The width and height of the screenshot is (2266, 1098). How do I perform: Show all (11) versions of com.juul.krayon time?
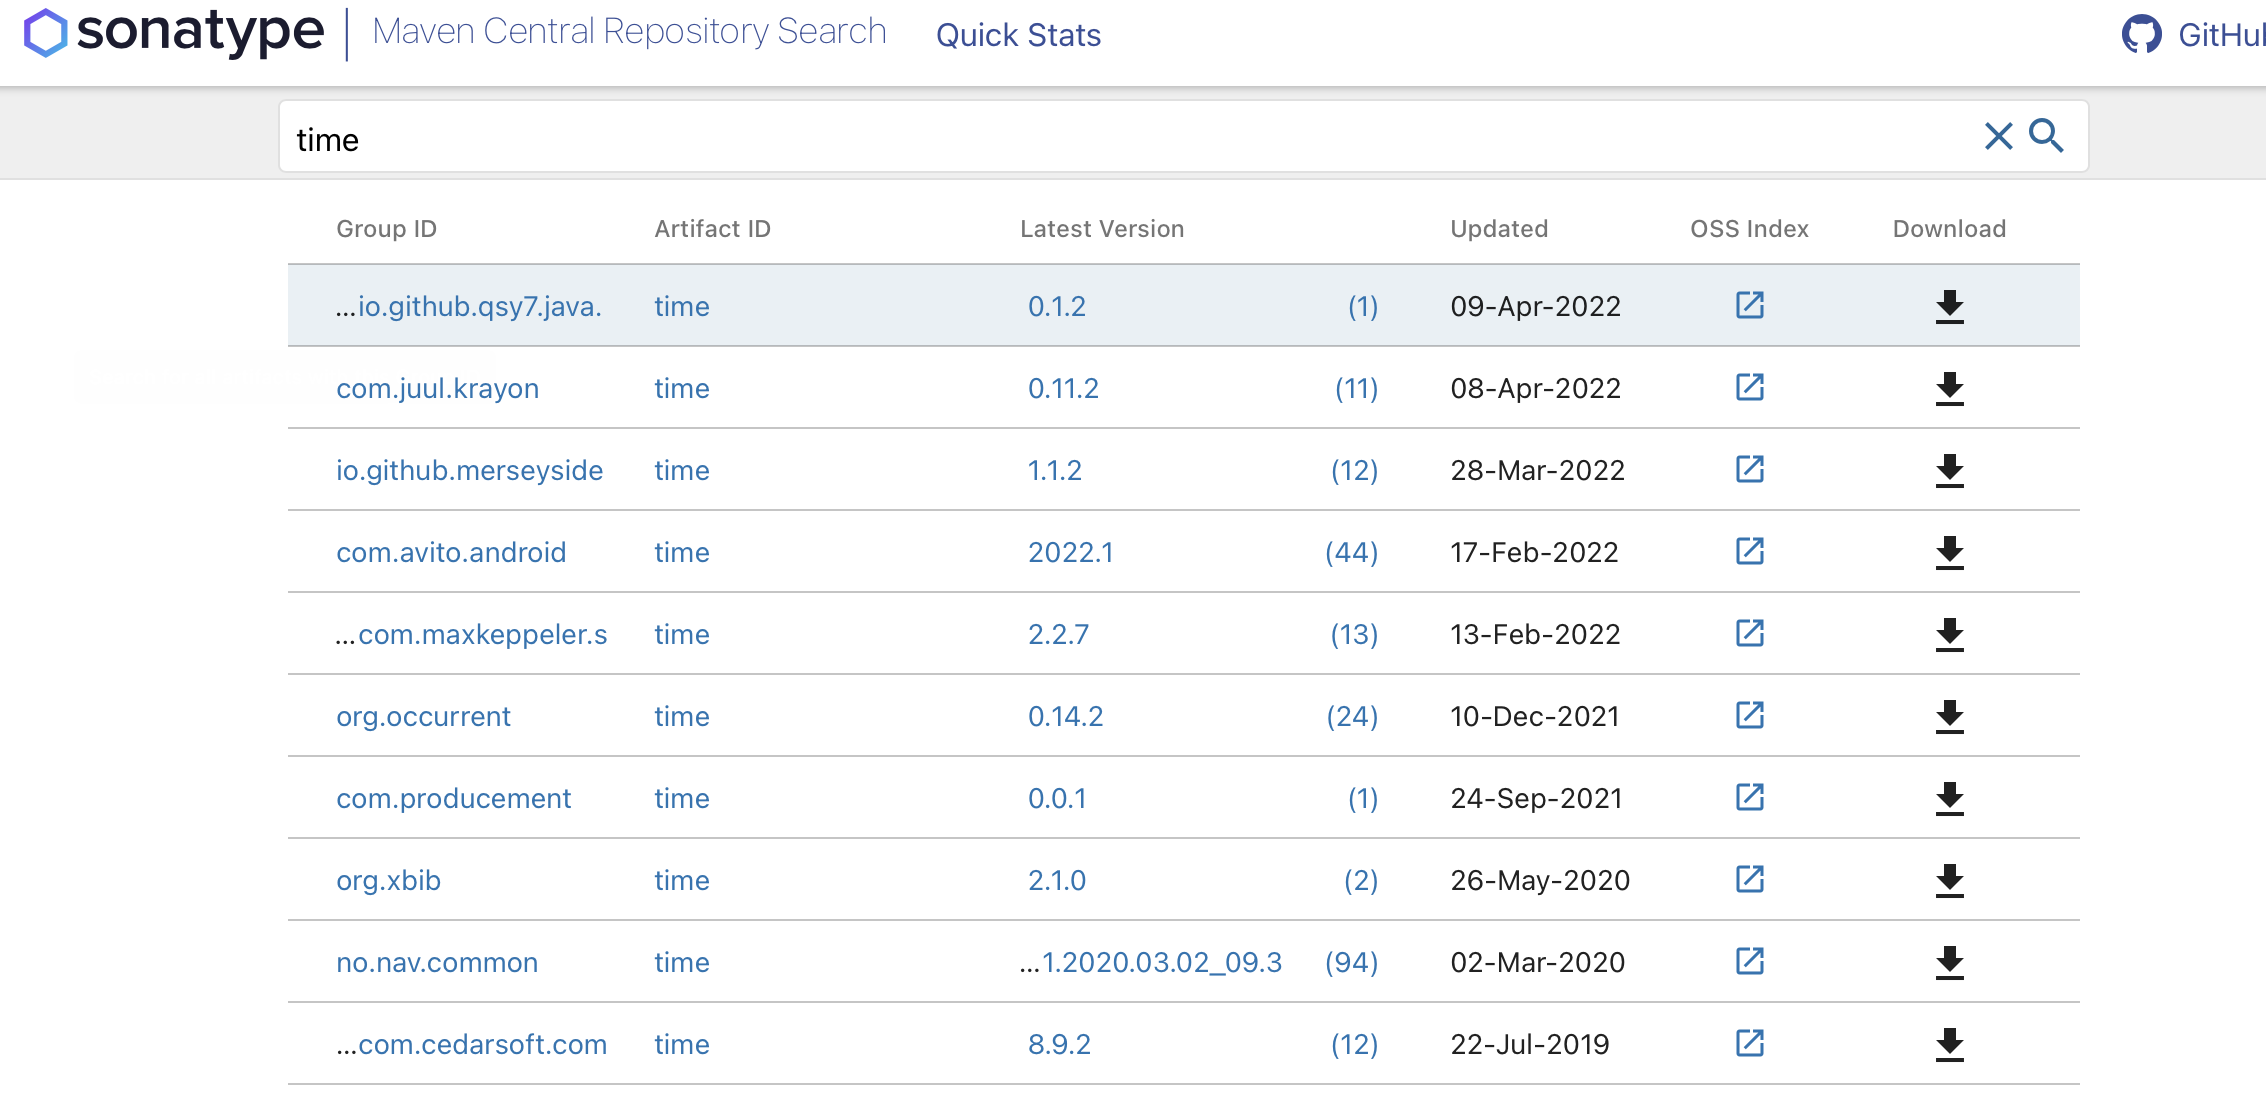click(x=1357, y=388)
